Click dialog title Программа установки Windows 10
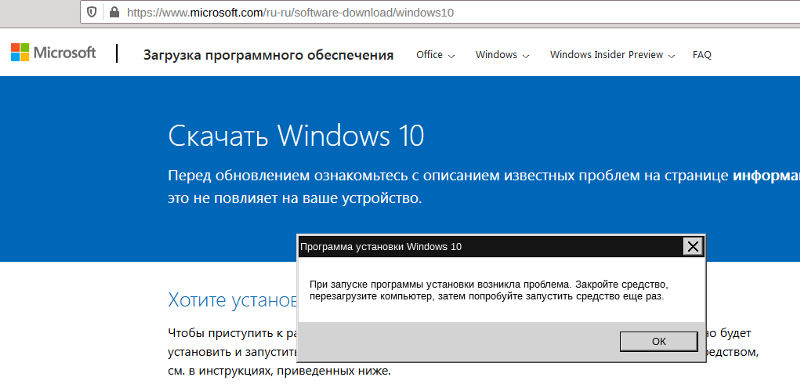 click(381, 247)
